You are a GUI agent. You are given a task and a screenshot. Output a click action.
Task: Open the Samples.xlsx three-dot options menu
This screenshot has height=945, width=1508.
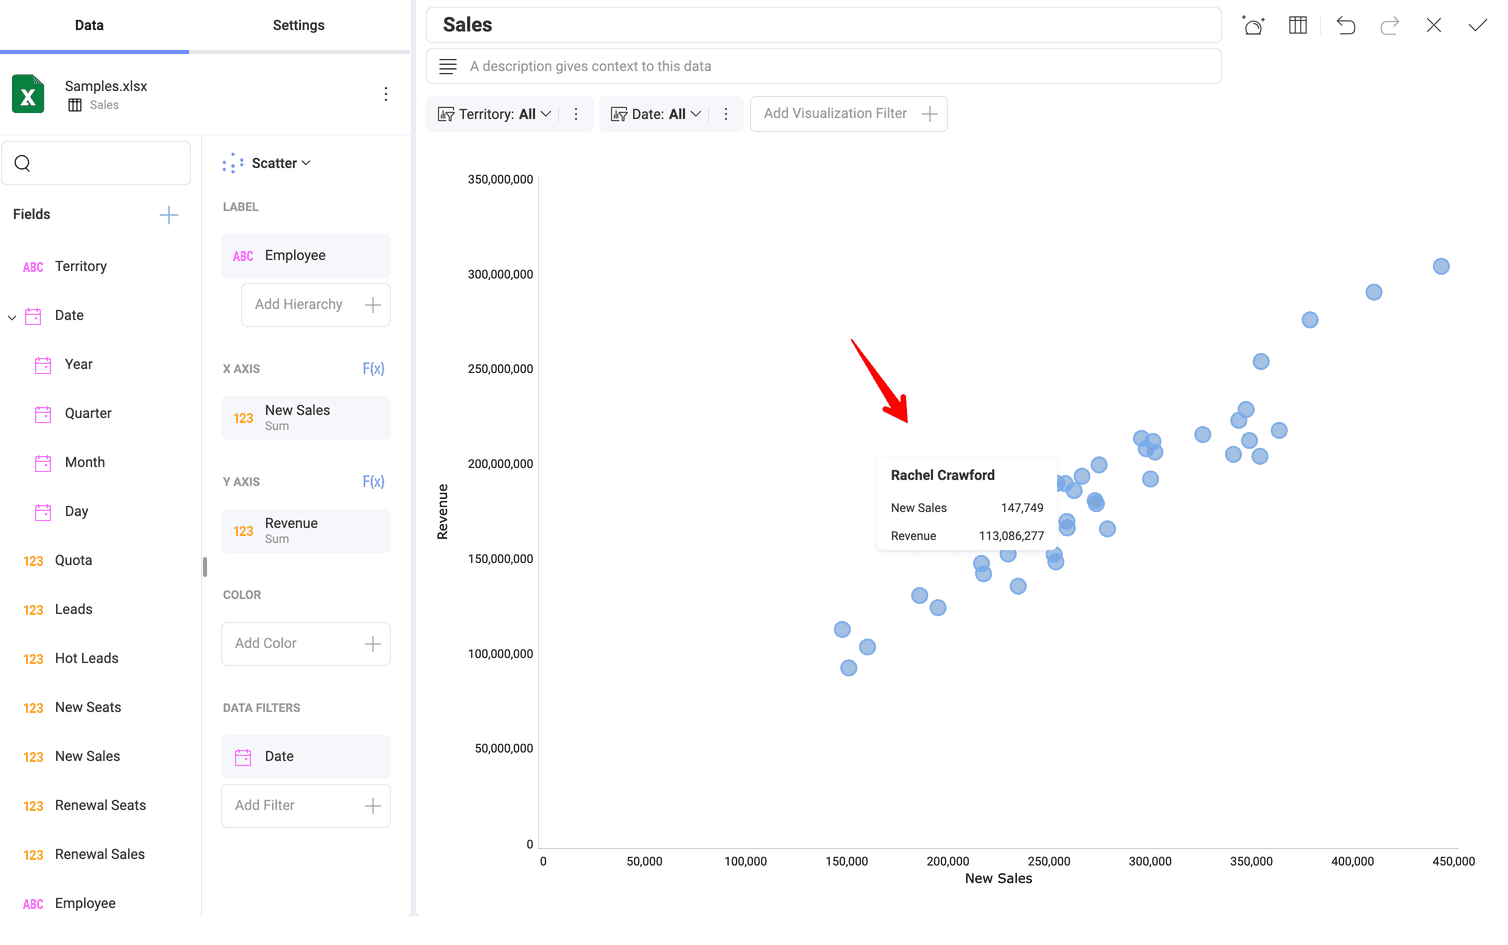coord(386,94)
